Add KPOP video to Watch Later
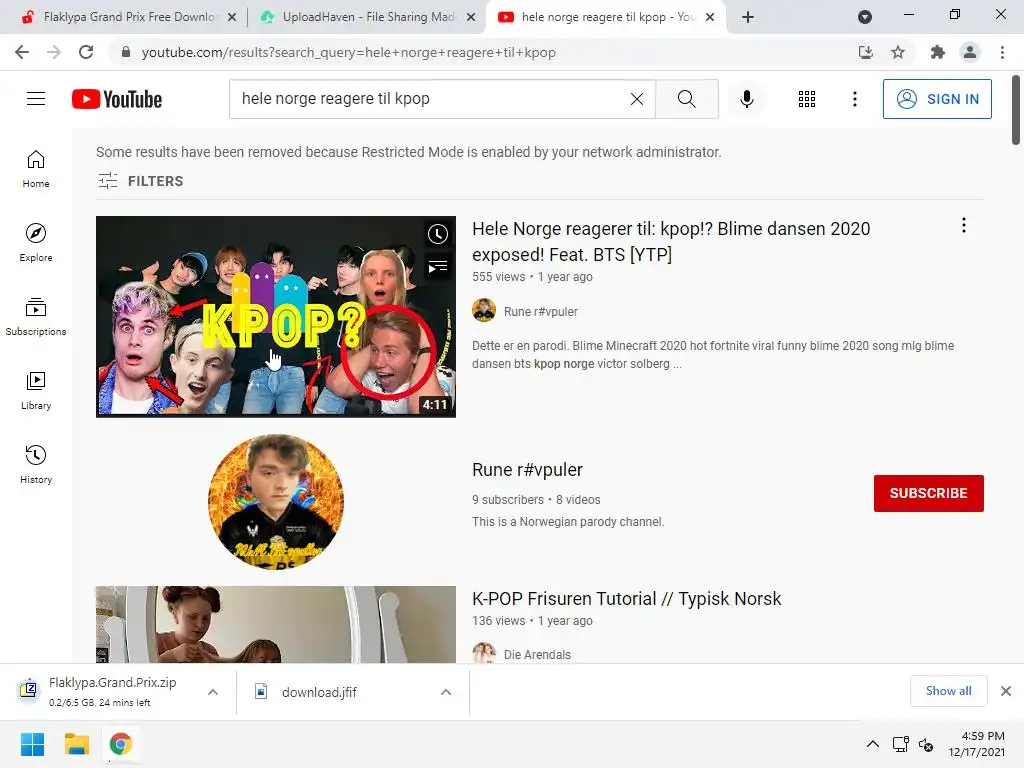Image resolution: width=1024 pixels, height=768 pixels. click(438, 234)
